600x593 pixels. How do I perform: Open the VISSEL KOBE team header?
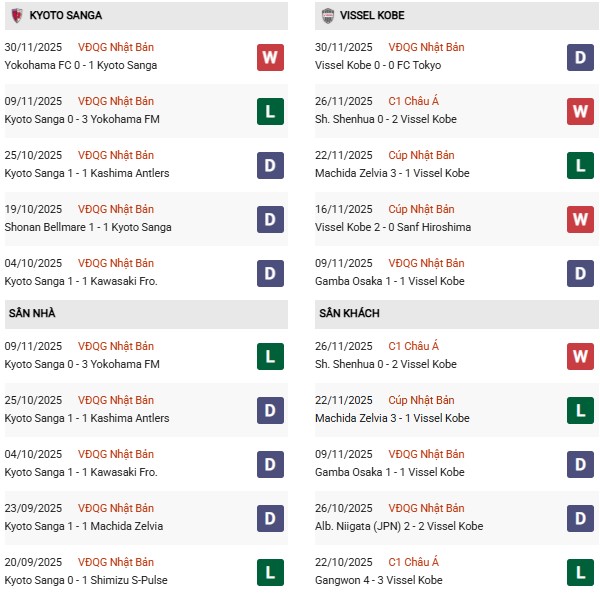click(x=371, y=16)
